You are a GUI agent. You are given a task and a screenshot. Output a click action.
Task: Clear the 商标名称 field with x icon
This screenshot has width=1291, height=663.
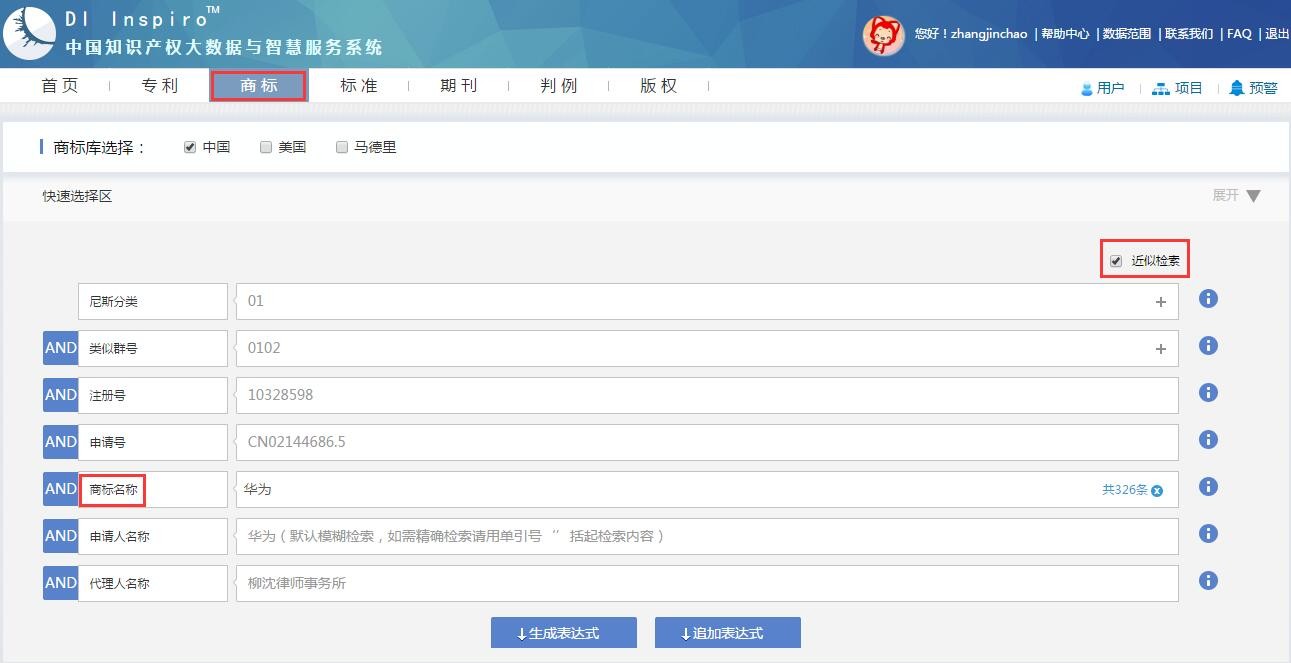tap(1157, 491)
